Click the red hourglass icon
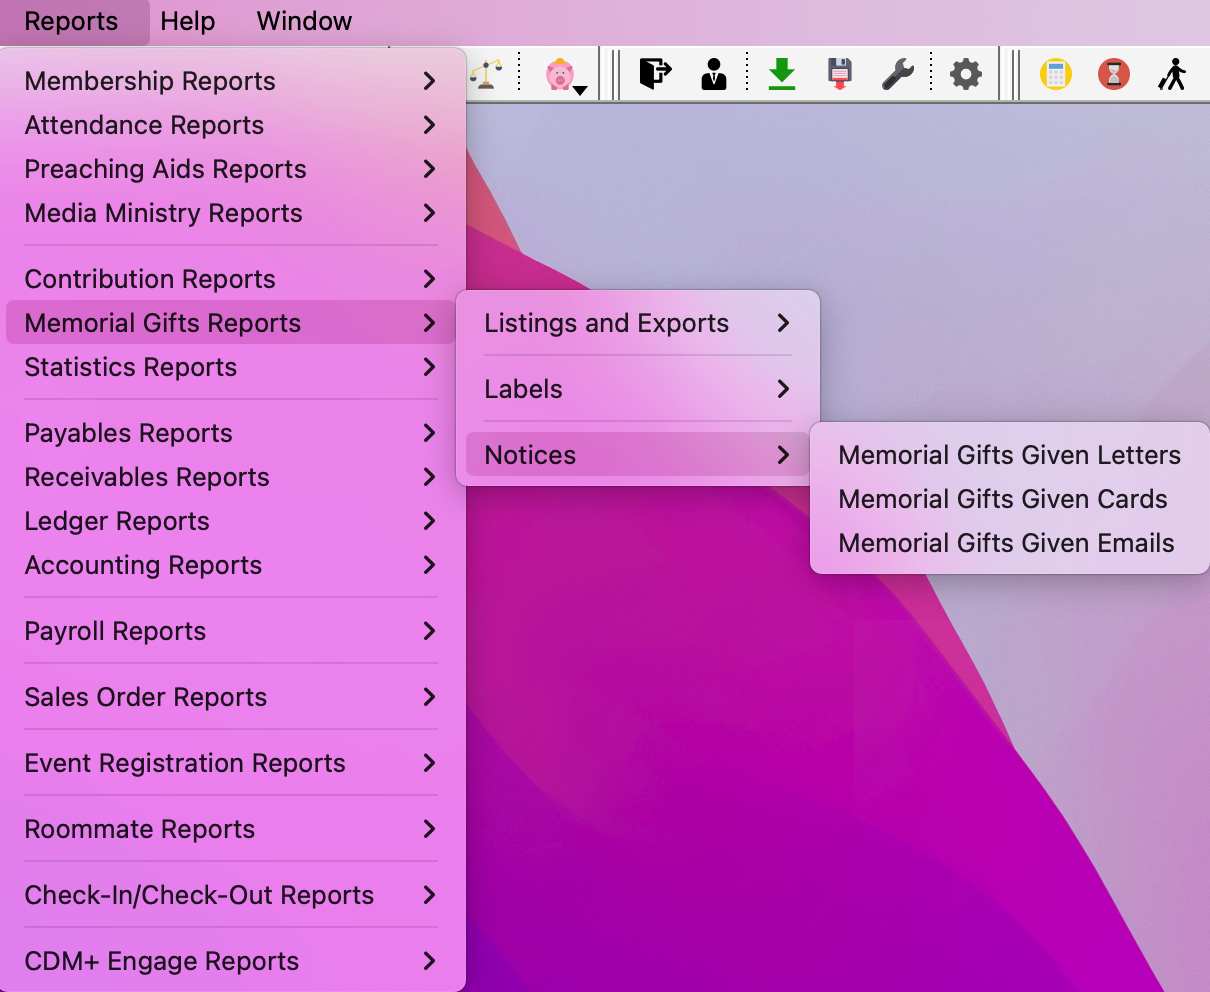Screen dimensions: 1210x992 point(1113,74)
